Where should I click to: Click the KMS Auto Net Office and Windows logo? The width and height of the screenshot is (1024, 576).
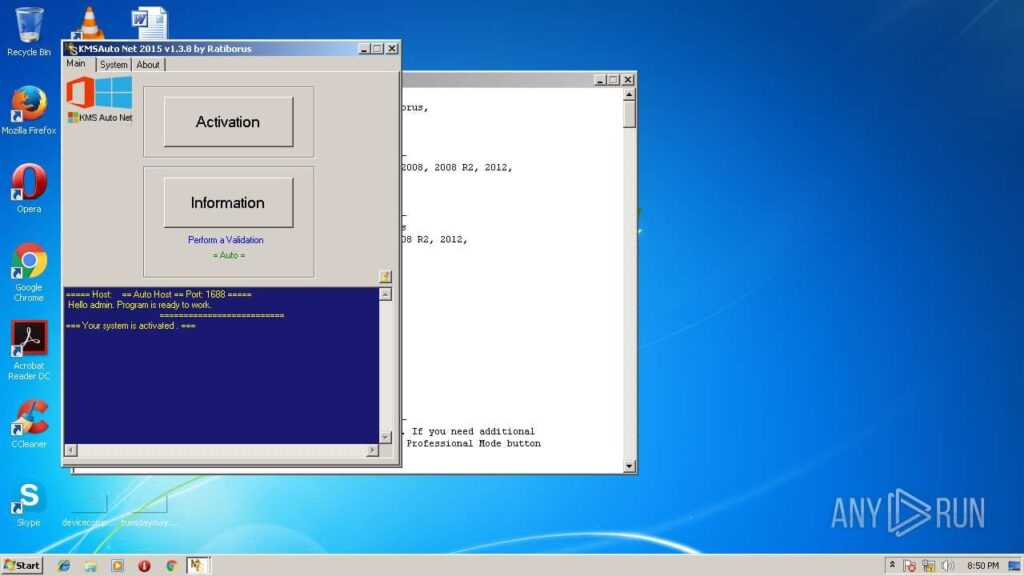99,99
